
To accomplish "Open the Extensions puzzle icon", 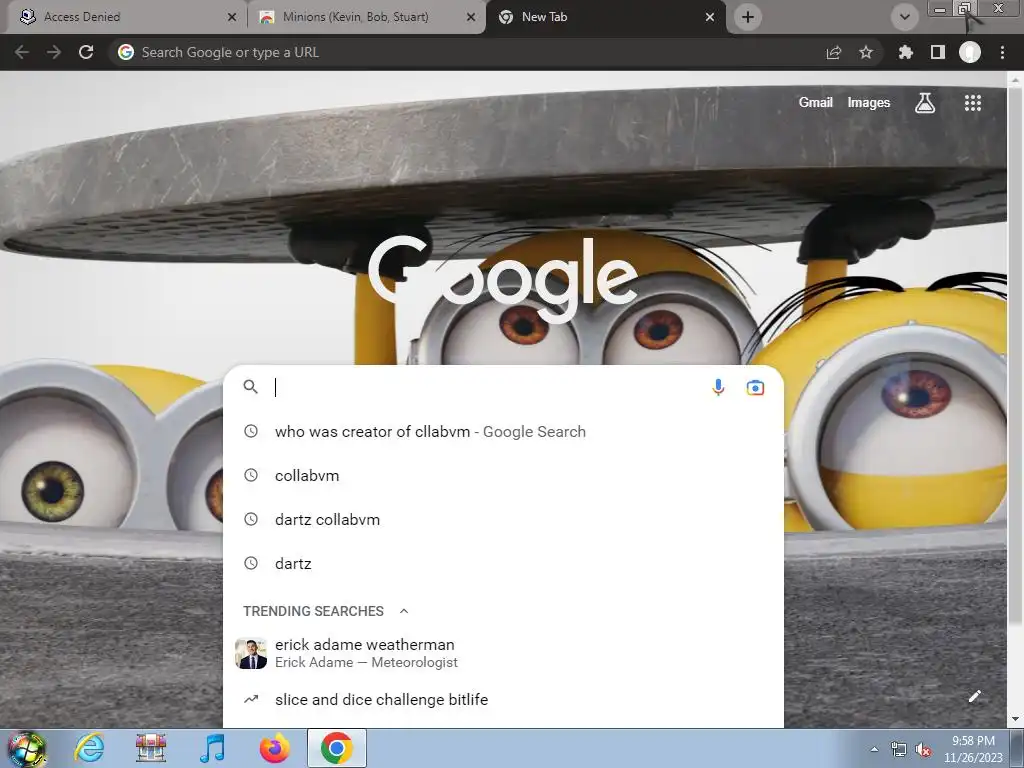I will point(905,52).
